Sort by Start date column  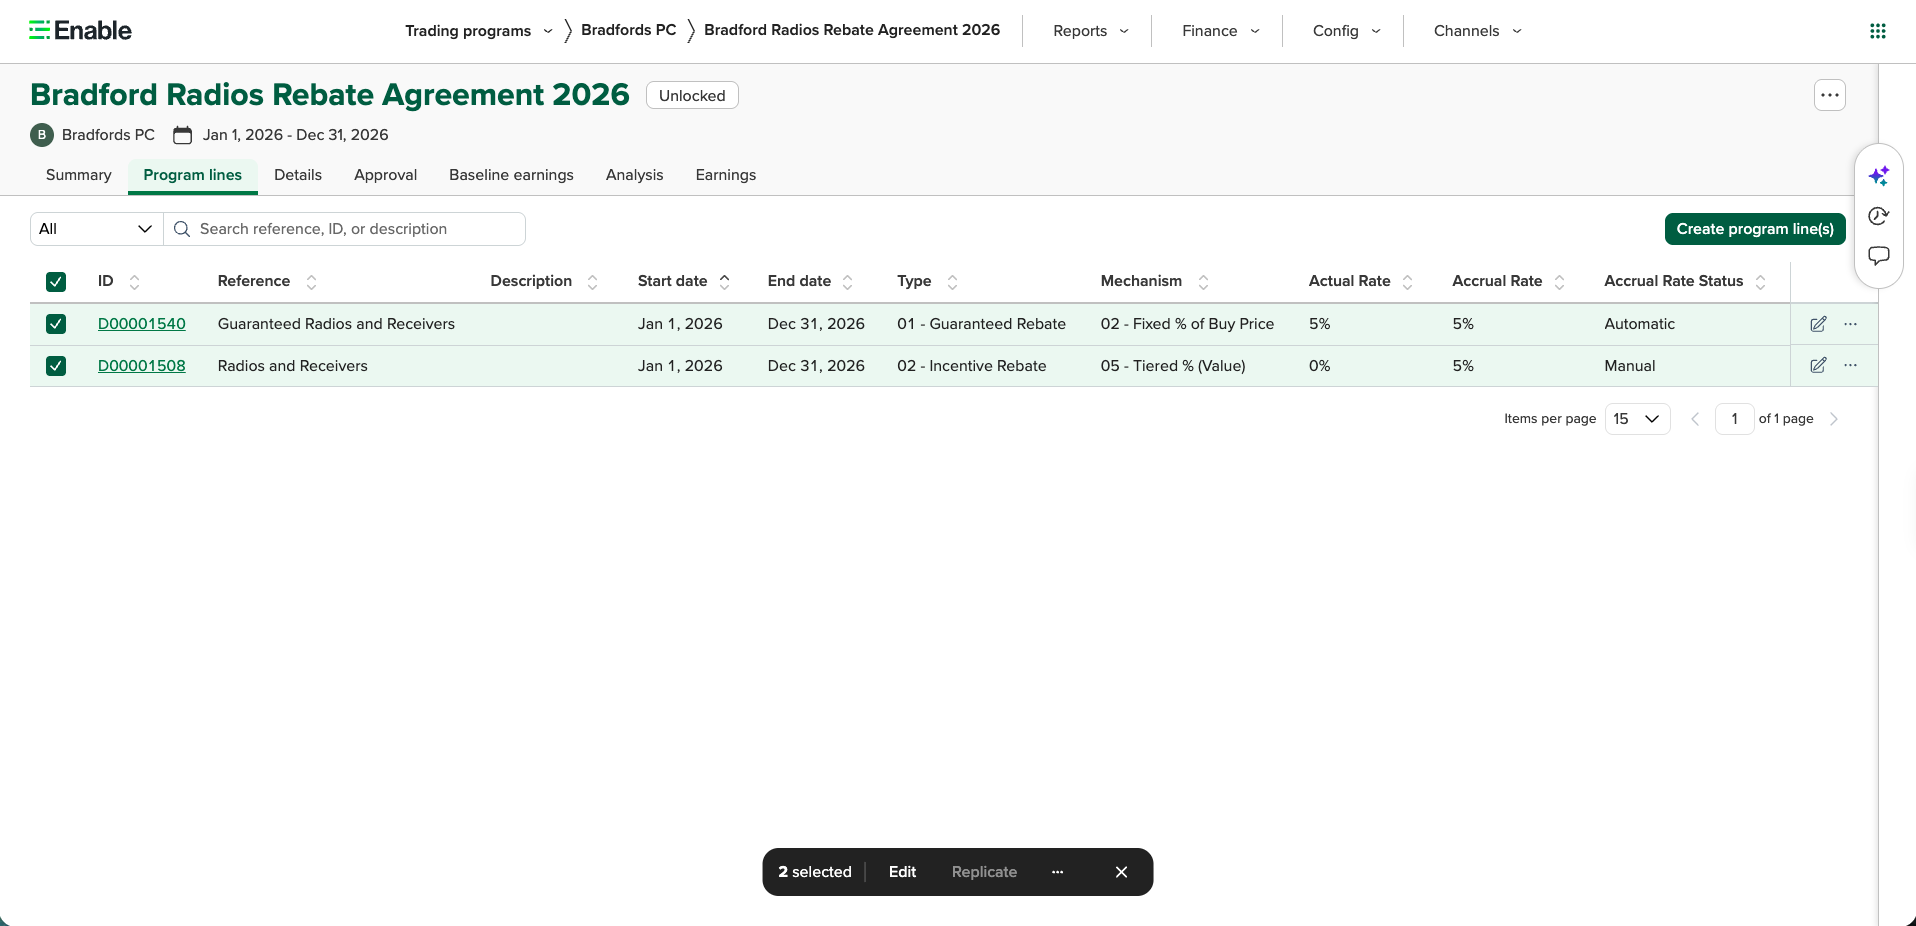pos(725,282)
